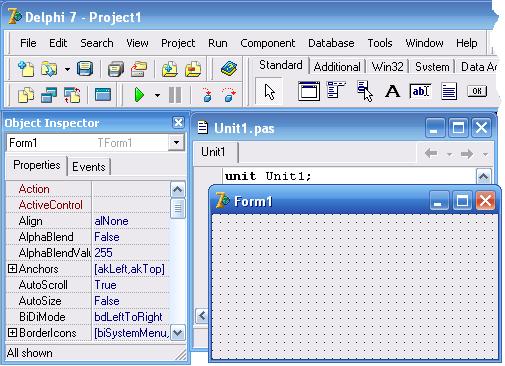Screen dimensions: 505x366
Task: Open the Database menu
Action: point(331,43)
